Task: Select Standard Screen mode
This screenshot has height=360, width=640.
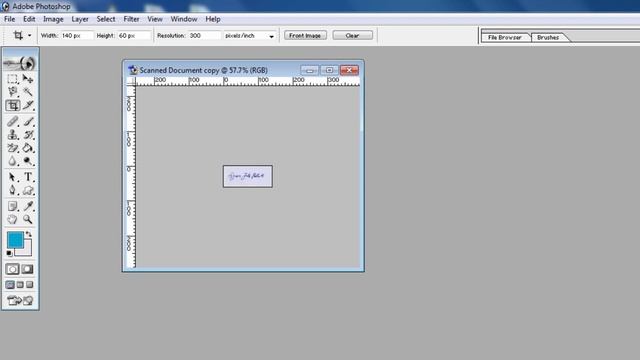Action: point(10,285)
